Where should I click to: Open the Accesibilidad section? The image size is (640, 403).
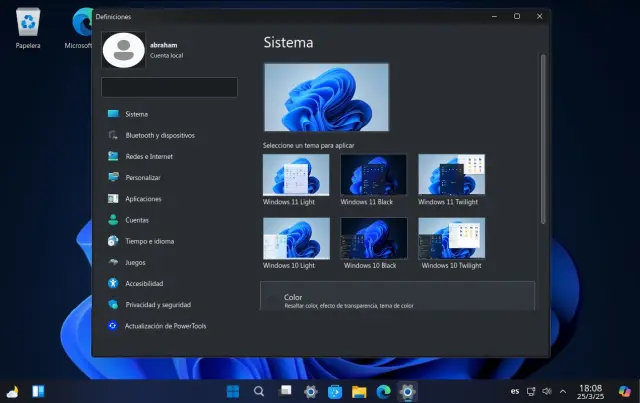point(144,283)
